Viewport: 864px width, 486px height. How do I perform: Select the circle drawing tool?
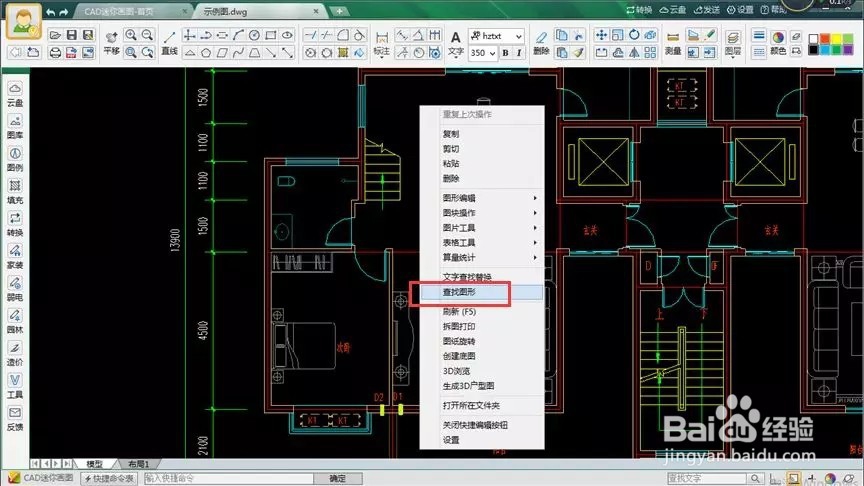[x=254, y=35]
